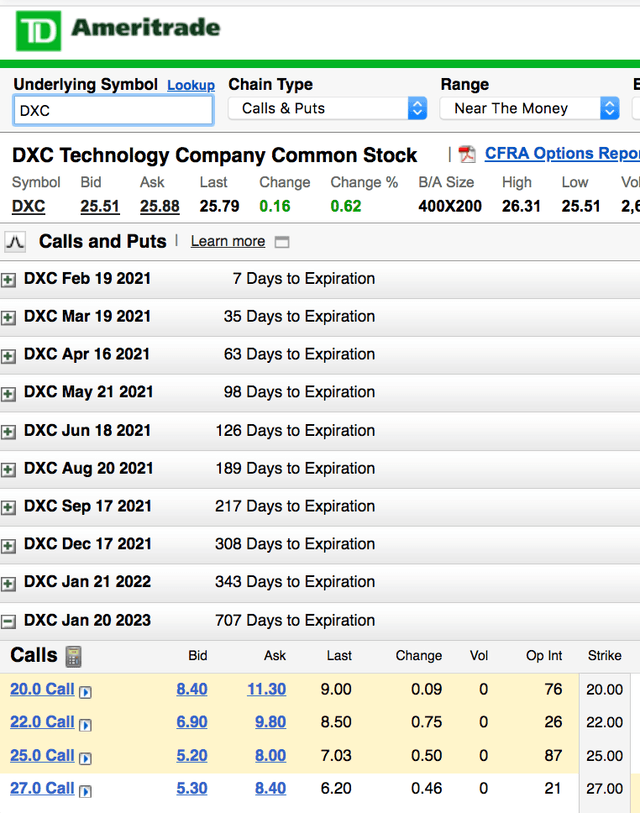This screenshot has height=813, width=640.
Task: Click the 20.00 strike cell
Action: pyautogui.click(x=604, y=690)
